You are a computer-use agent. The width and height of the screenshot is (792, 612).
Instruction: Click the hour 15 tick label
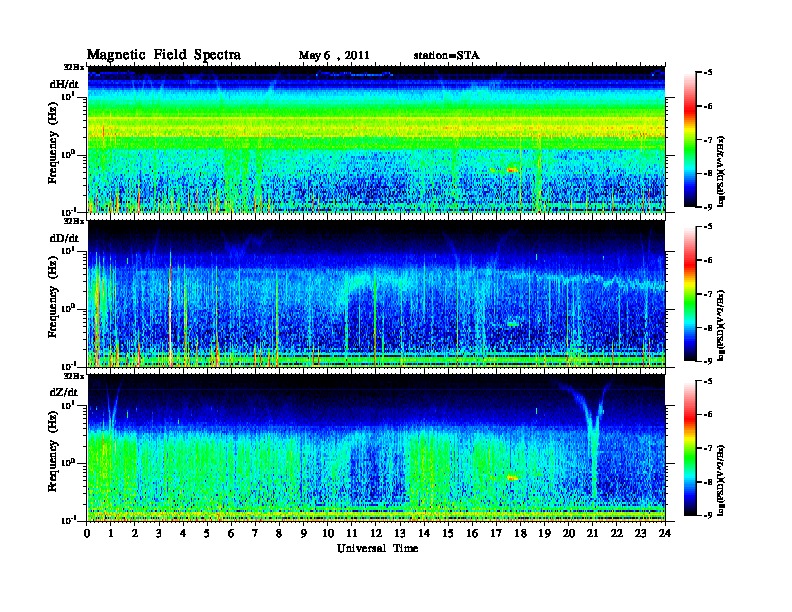pyautogui.click(x=448, y=534)
